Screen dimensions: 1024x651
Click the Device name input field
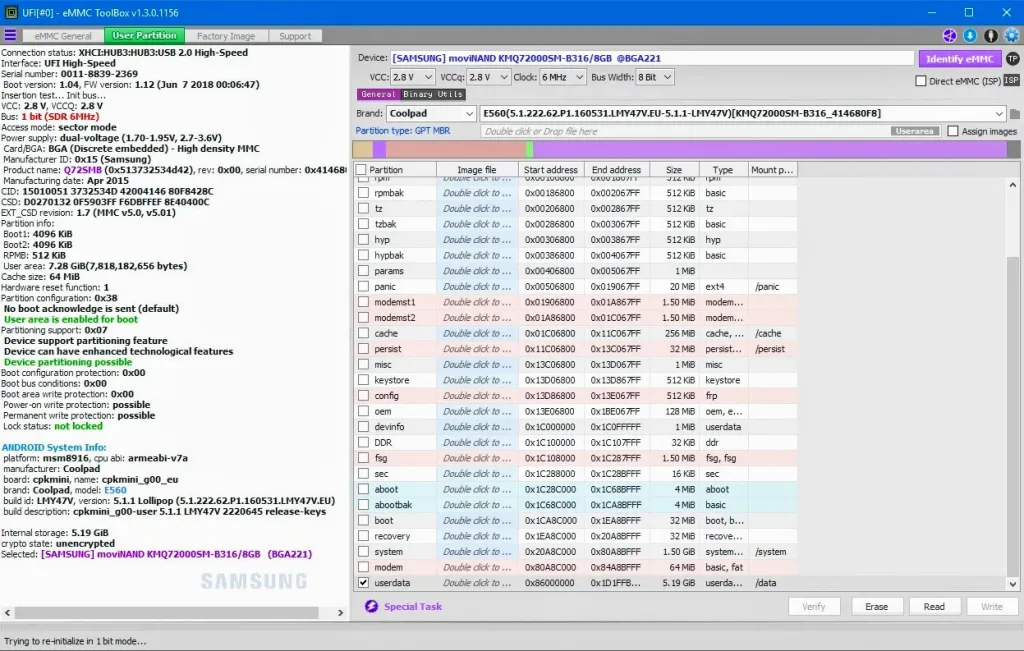coord(652,58)
